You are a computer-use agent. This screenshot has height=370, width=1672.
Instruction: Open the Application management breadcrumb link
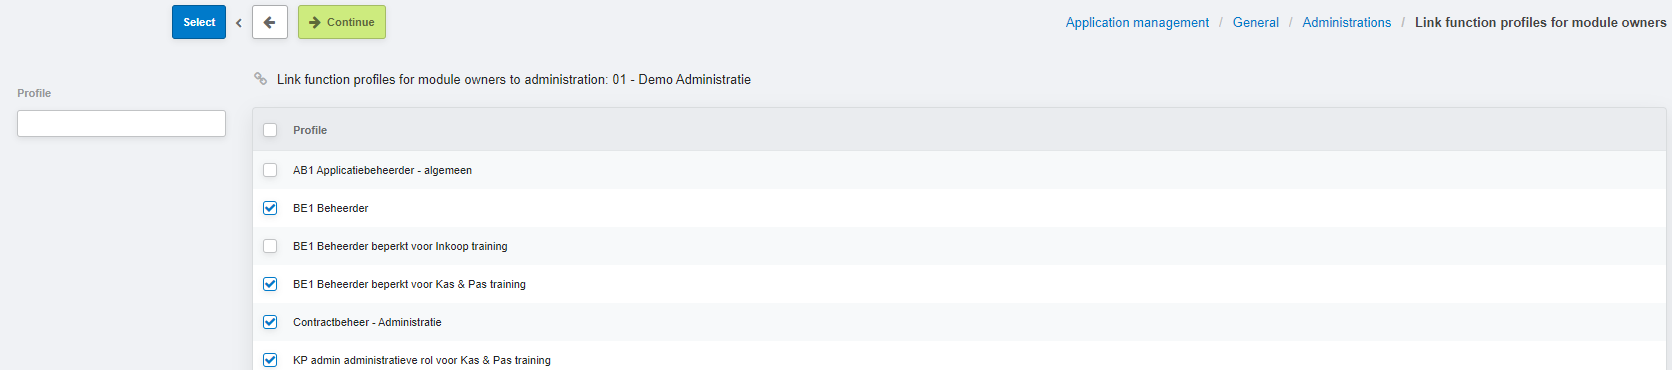[x=1137, y=22]
